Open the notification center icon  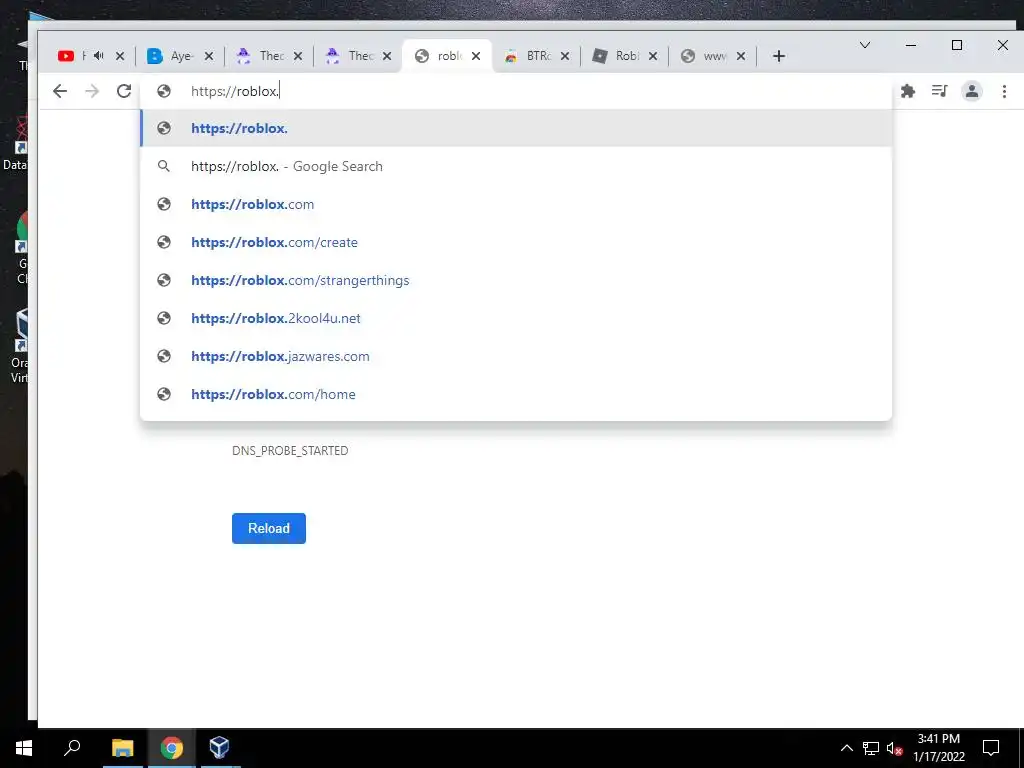[991, 748]
